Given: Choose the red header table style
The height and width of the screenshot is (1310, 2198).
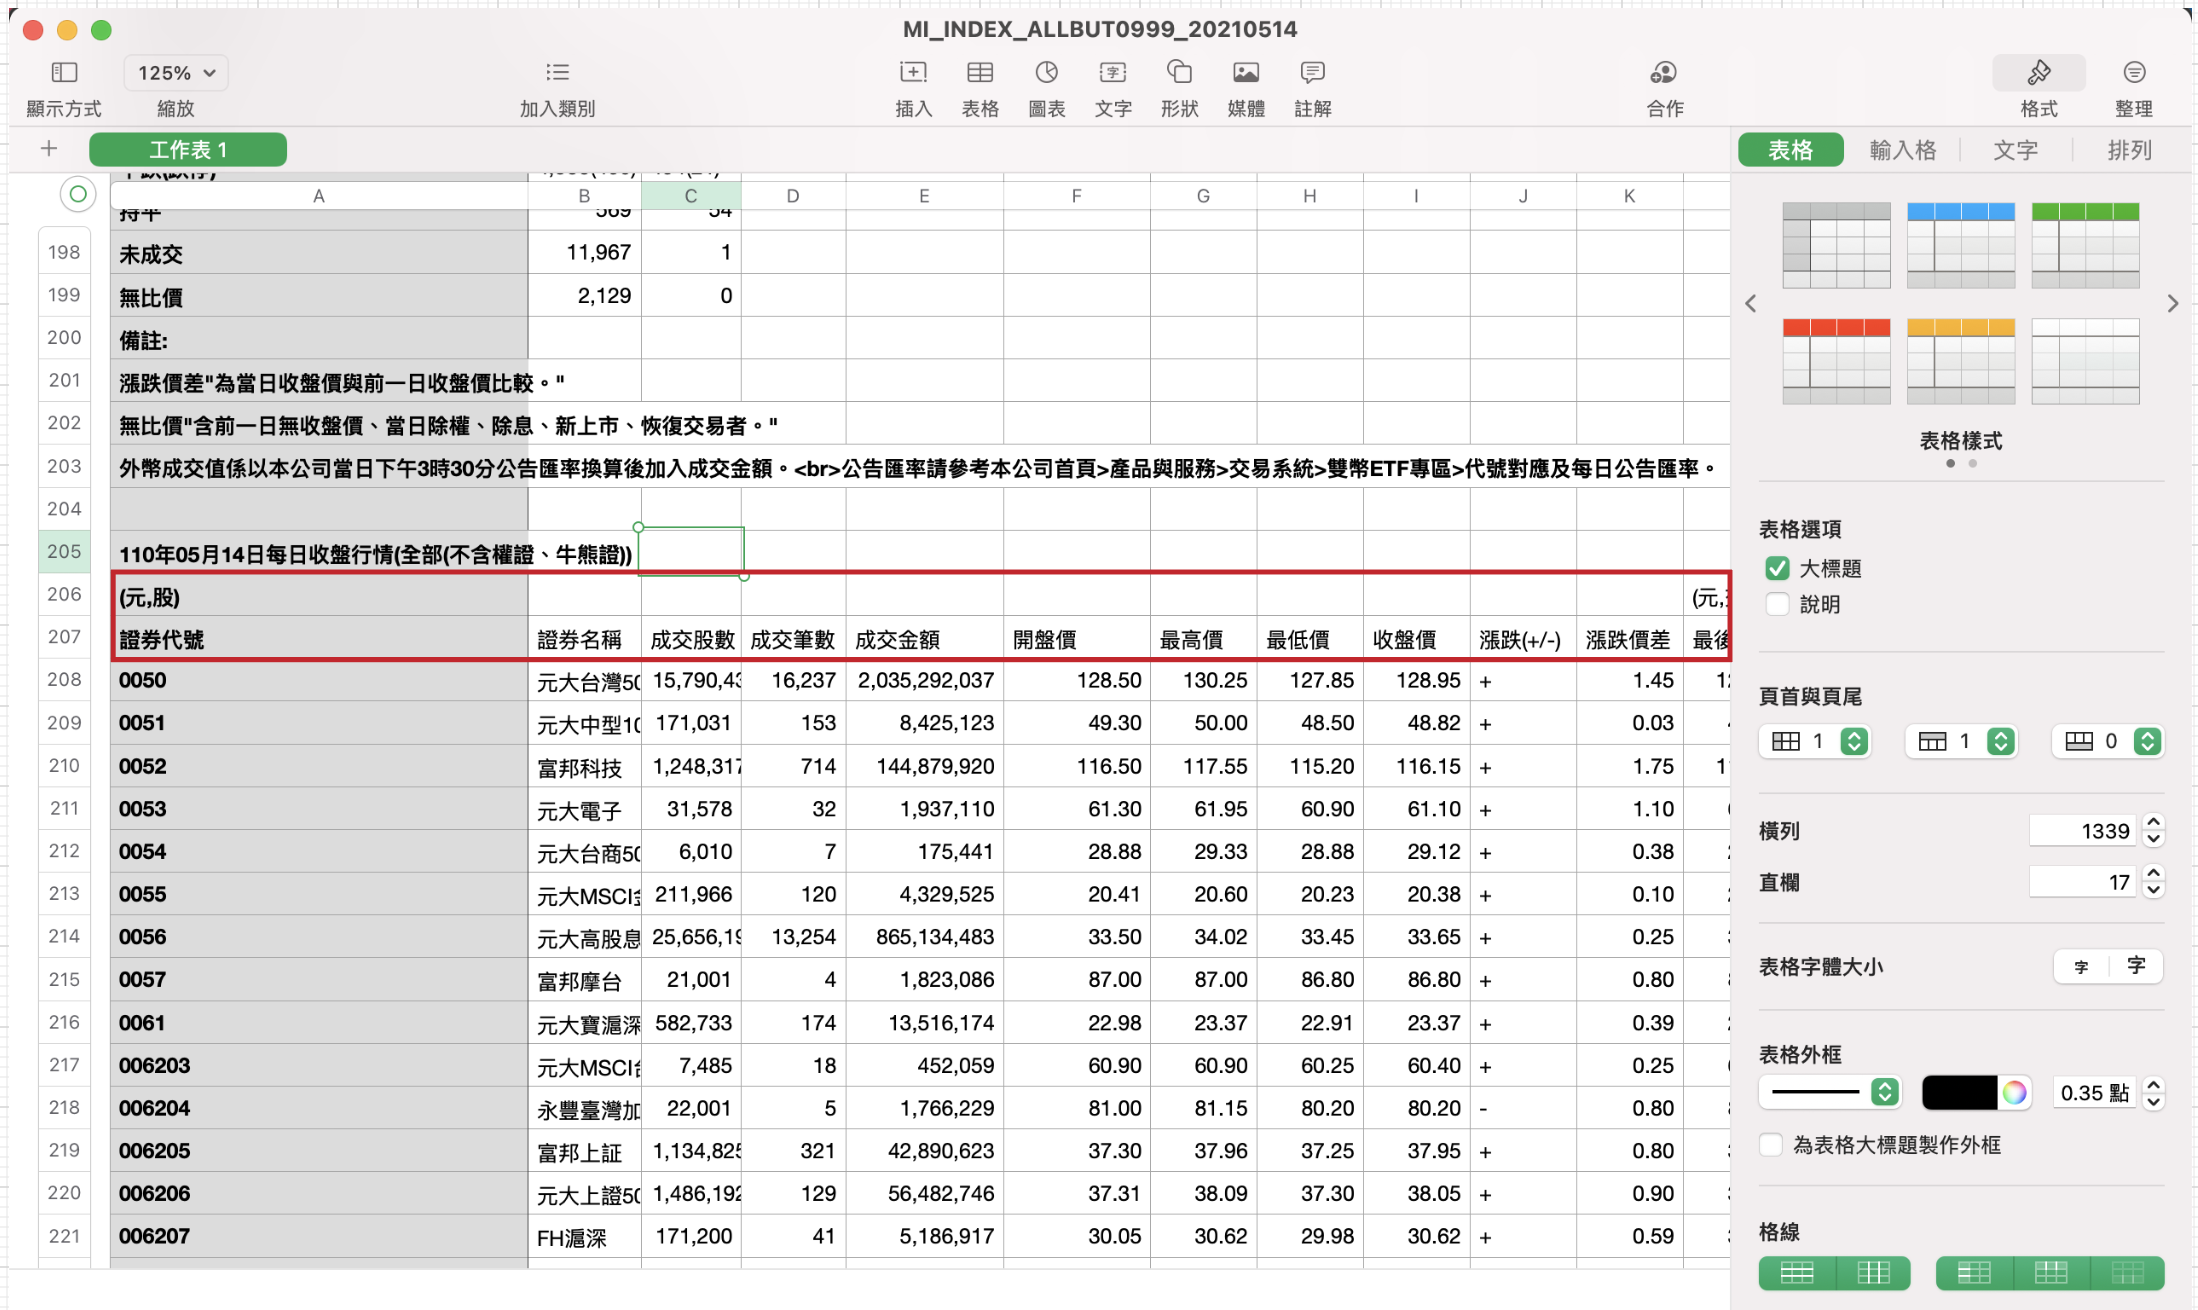Looking at the screenshot, I should point(1836,361).
